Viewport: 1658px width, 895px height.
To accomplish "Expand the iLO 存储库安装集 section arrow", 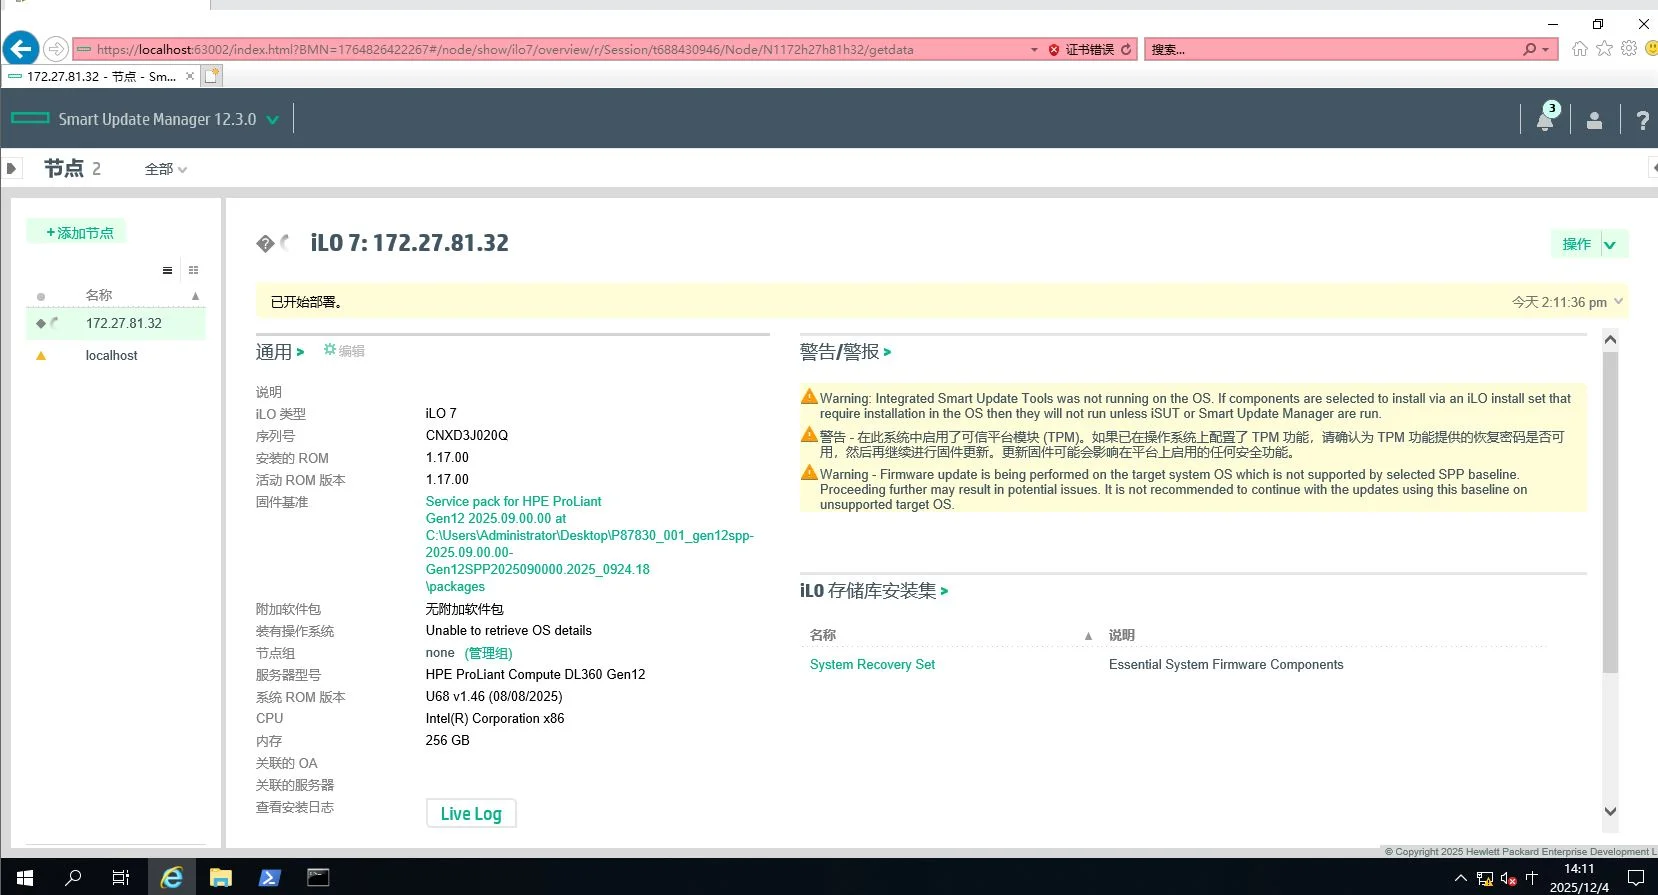I will [x=944, y=591].
